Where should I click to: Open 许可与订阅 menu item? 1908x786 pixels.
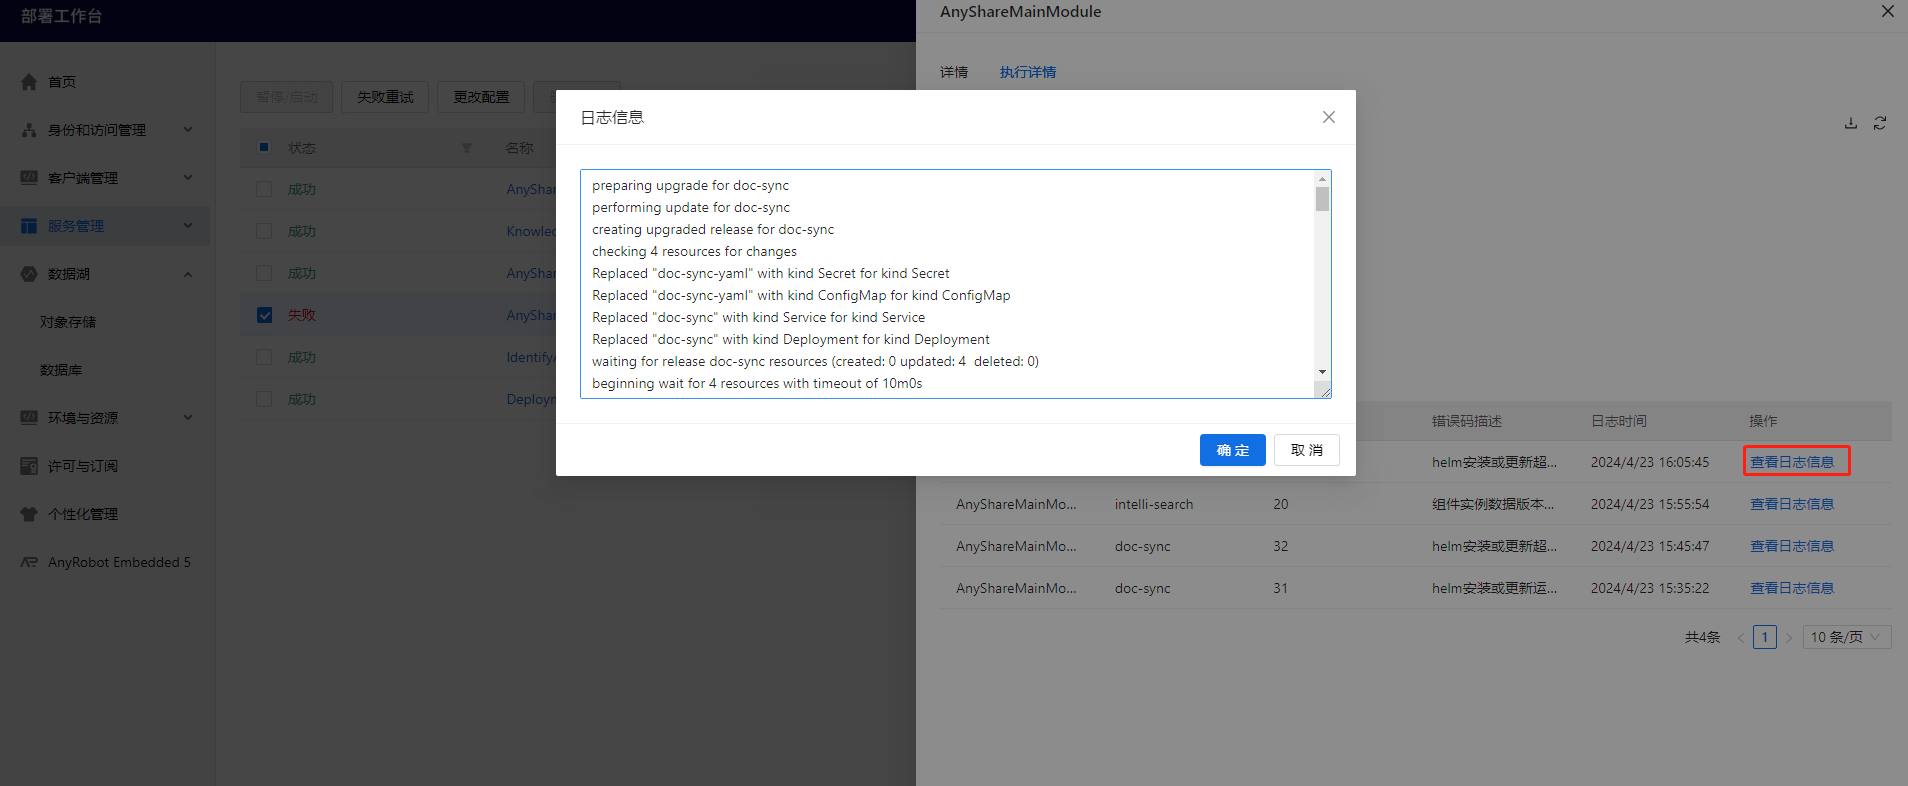coord(83,466)
